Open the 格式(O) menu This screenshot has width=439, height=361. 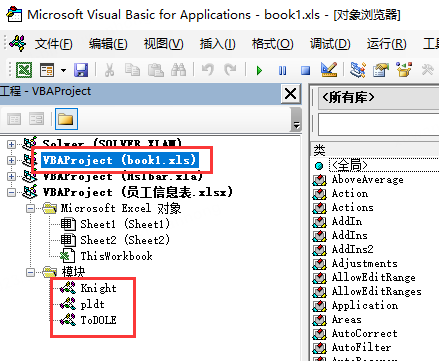273,44
